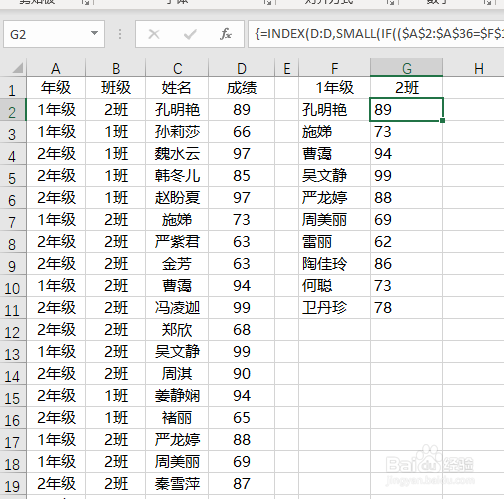Image resolution: width=504 pixels, height=499 pixels.
Task: Select row 1 header
Action: 13,89
